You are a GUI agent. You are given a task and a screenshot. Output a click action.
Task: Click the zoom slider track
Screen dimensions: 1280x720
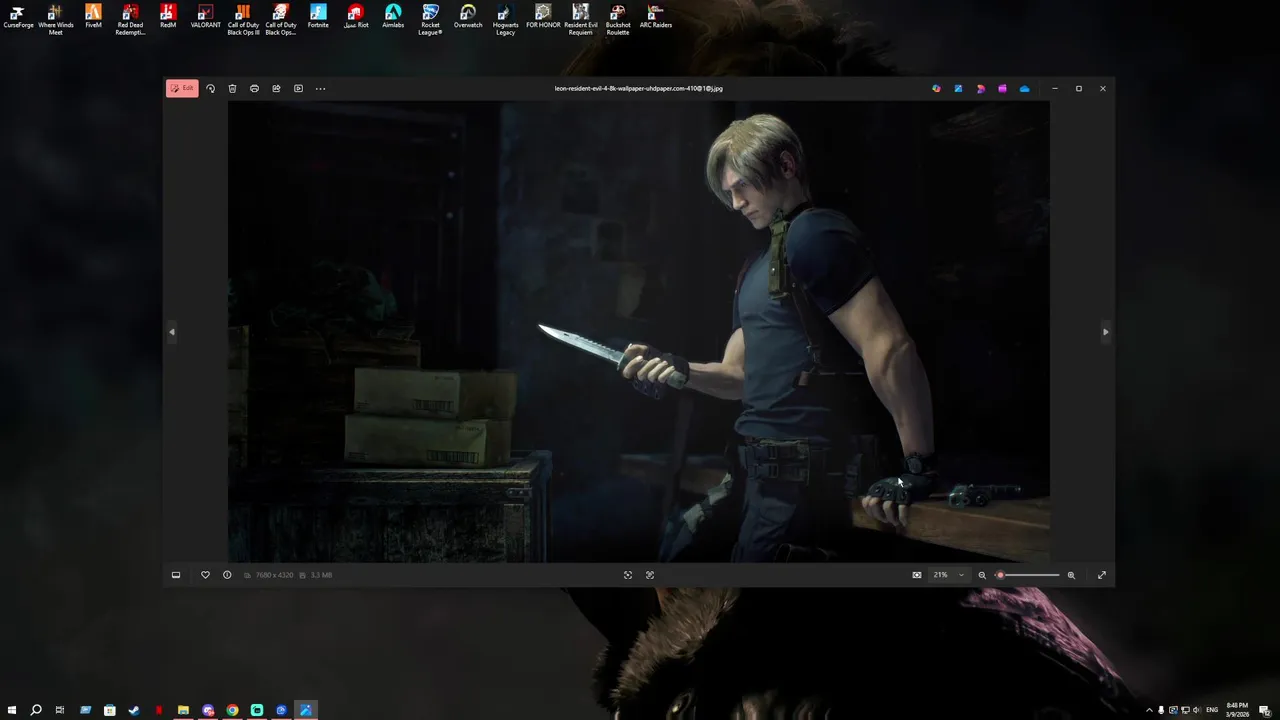1027,575
